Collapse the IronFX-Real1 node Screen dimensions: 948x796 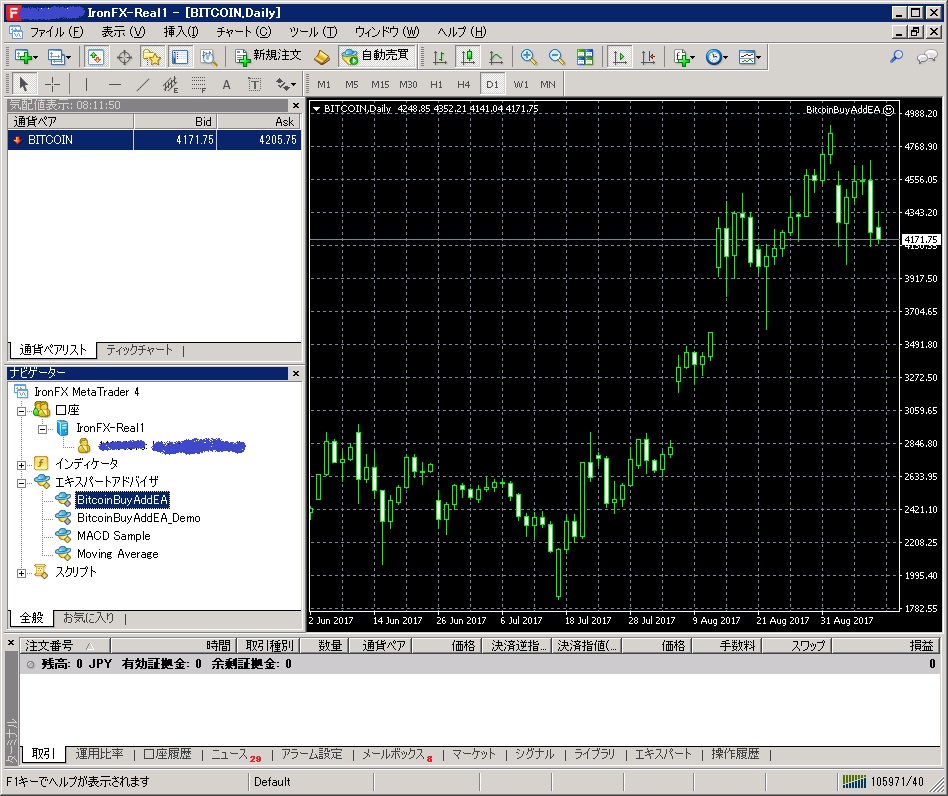(42, 429)
